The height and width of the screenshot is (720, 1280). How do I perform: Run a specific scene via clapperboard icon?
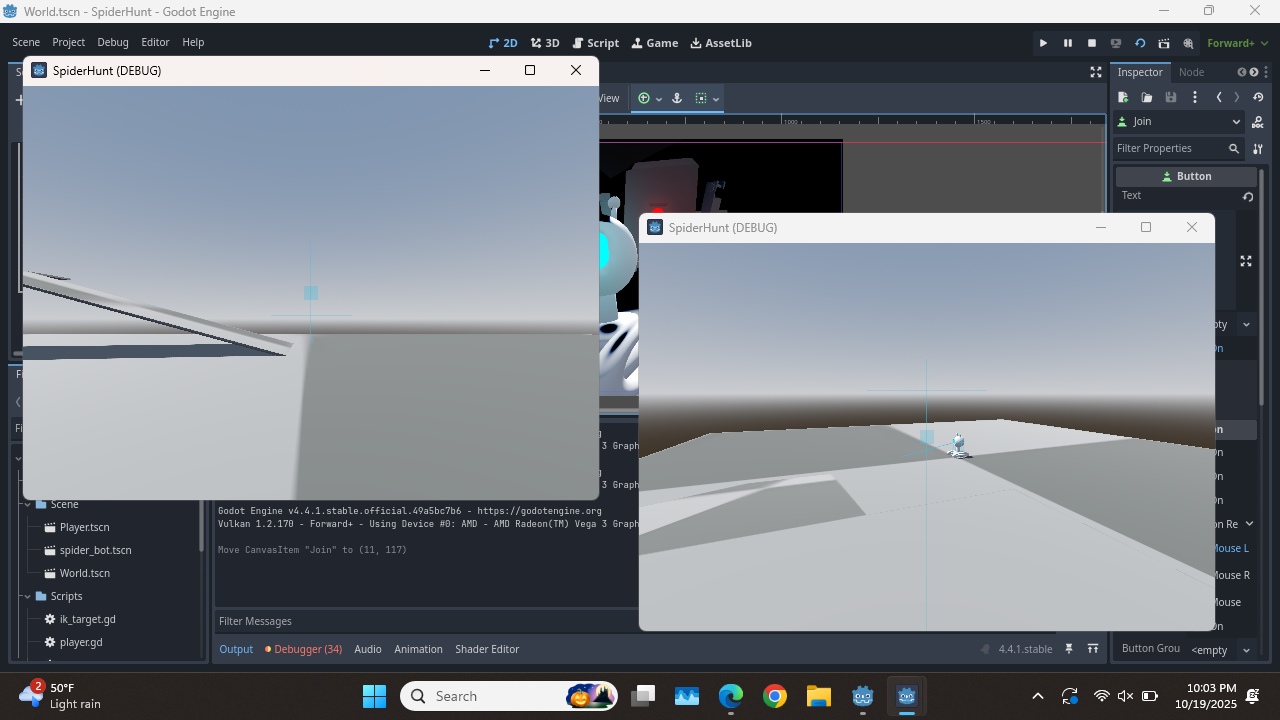[1164, 43]
